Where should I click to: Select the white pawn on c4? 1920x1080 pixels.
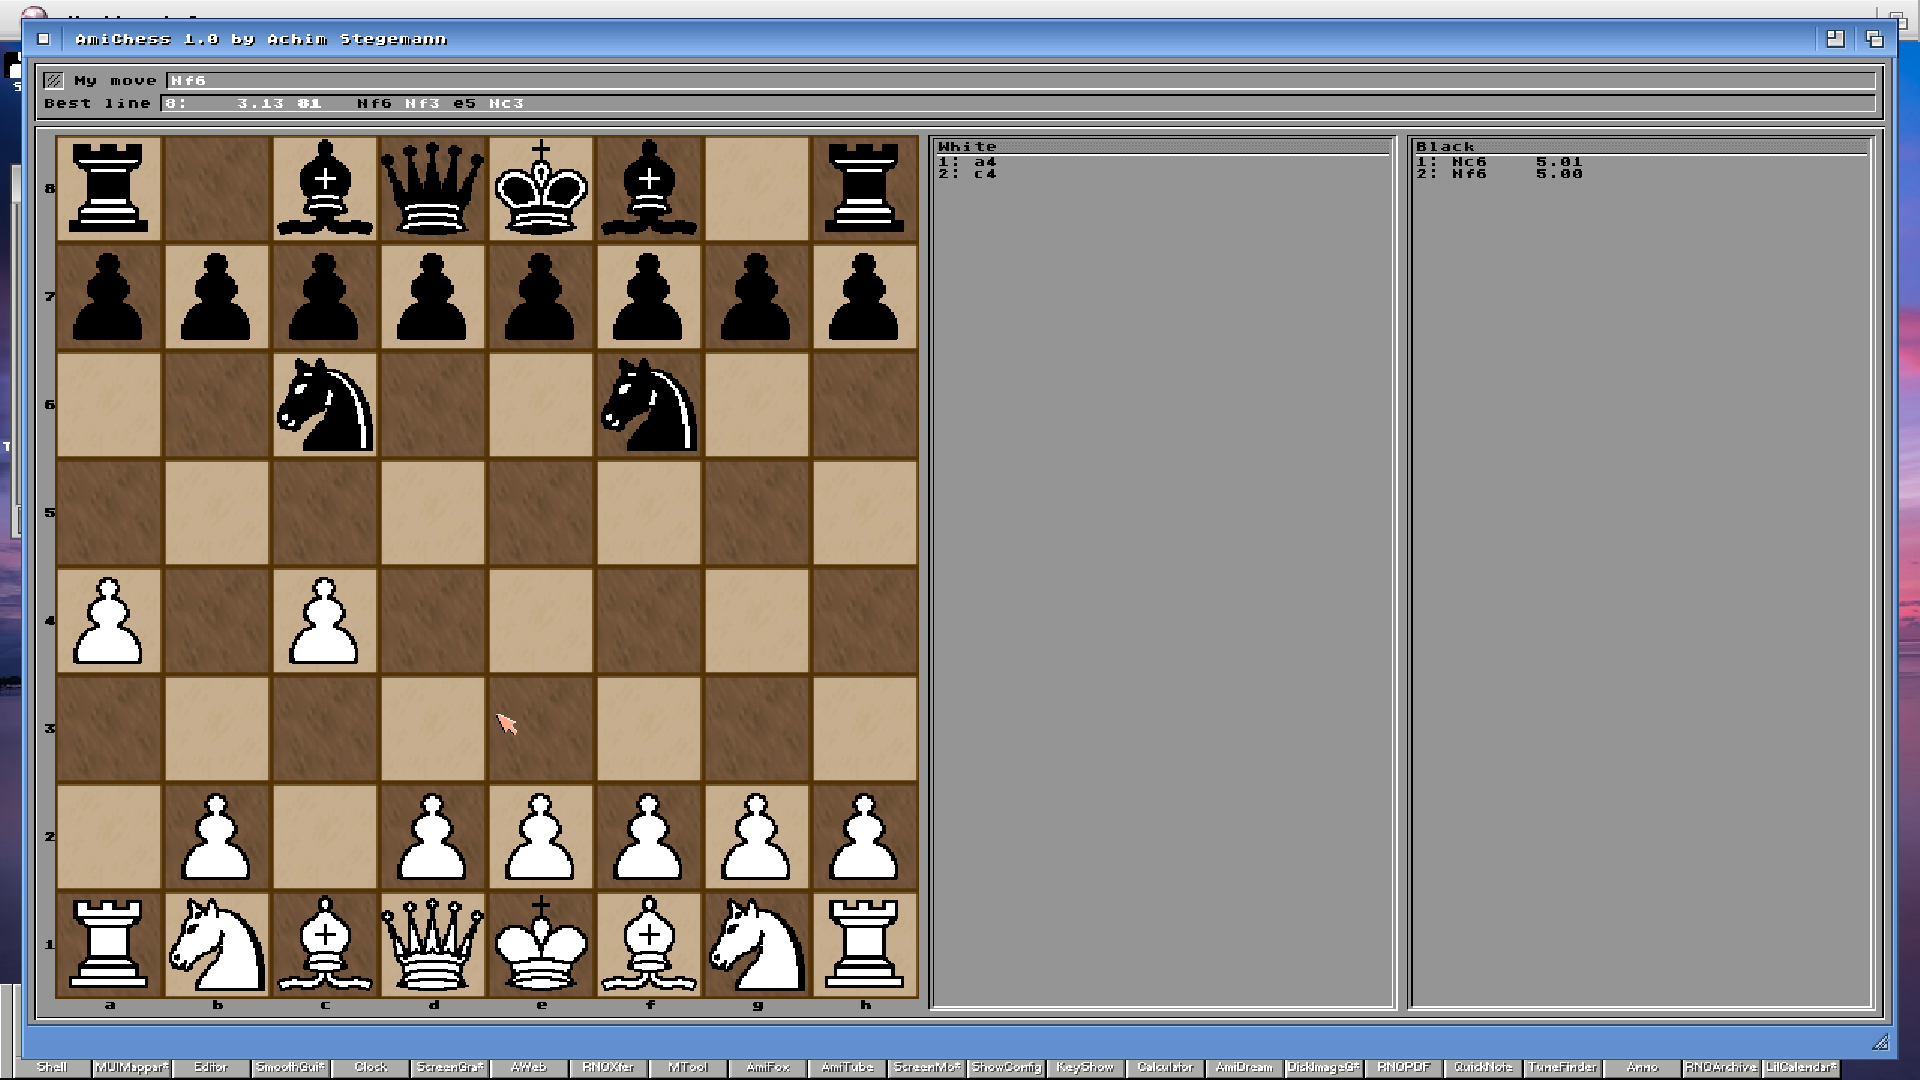(324, 621)
